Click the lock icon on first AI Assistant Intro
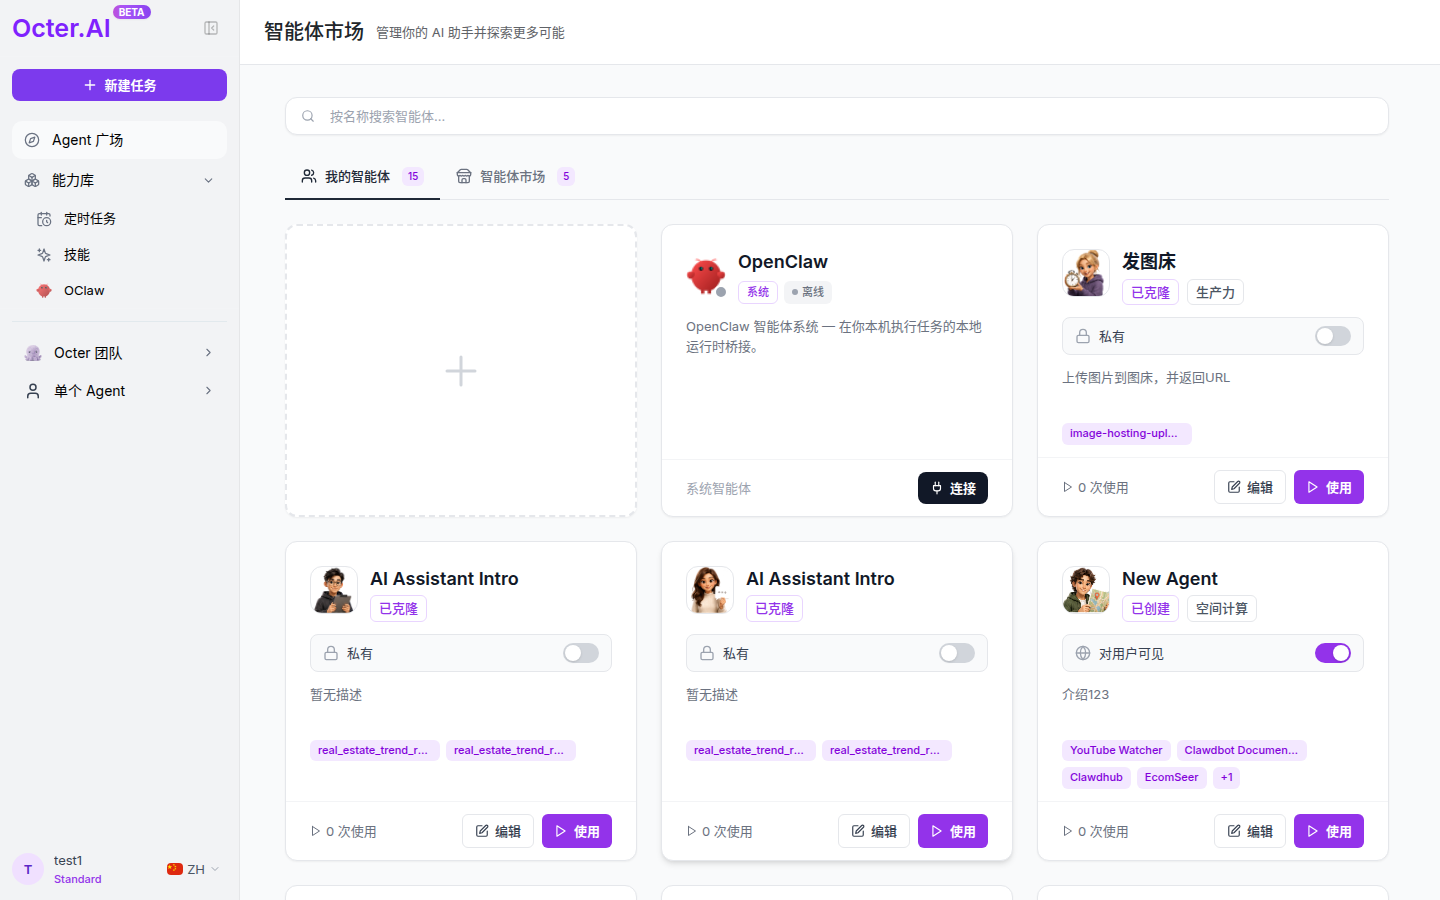 [x=331, y=653]
